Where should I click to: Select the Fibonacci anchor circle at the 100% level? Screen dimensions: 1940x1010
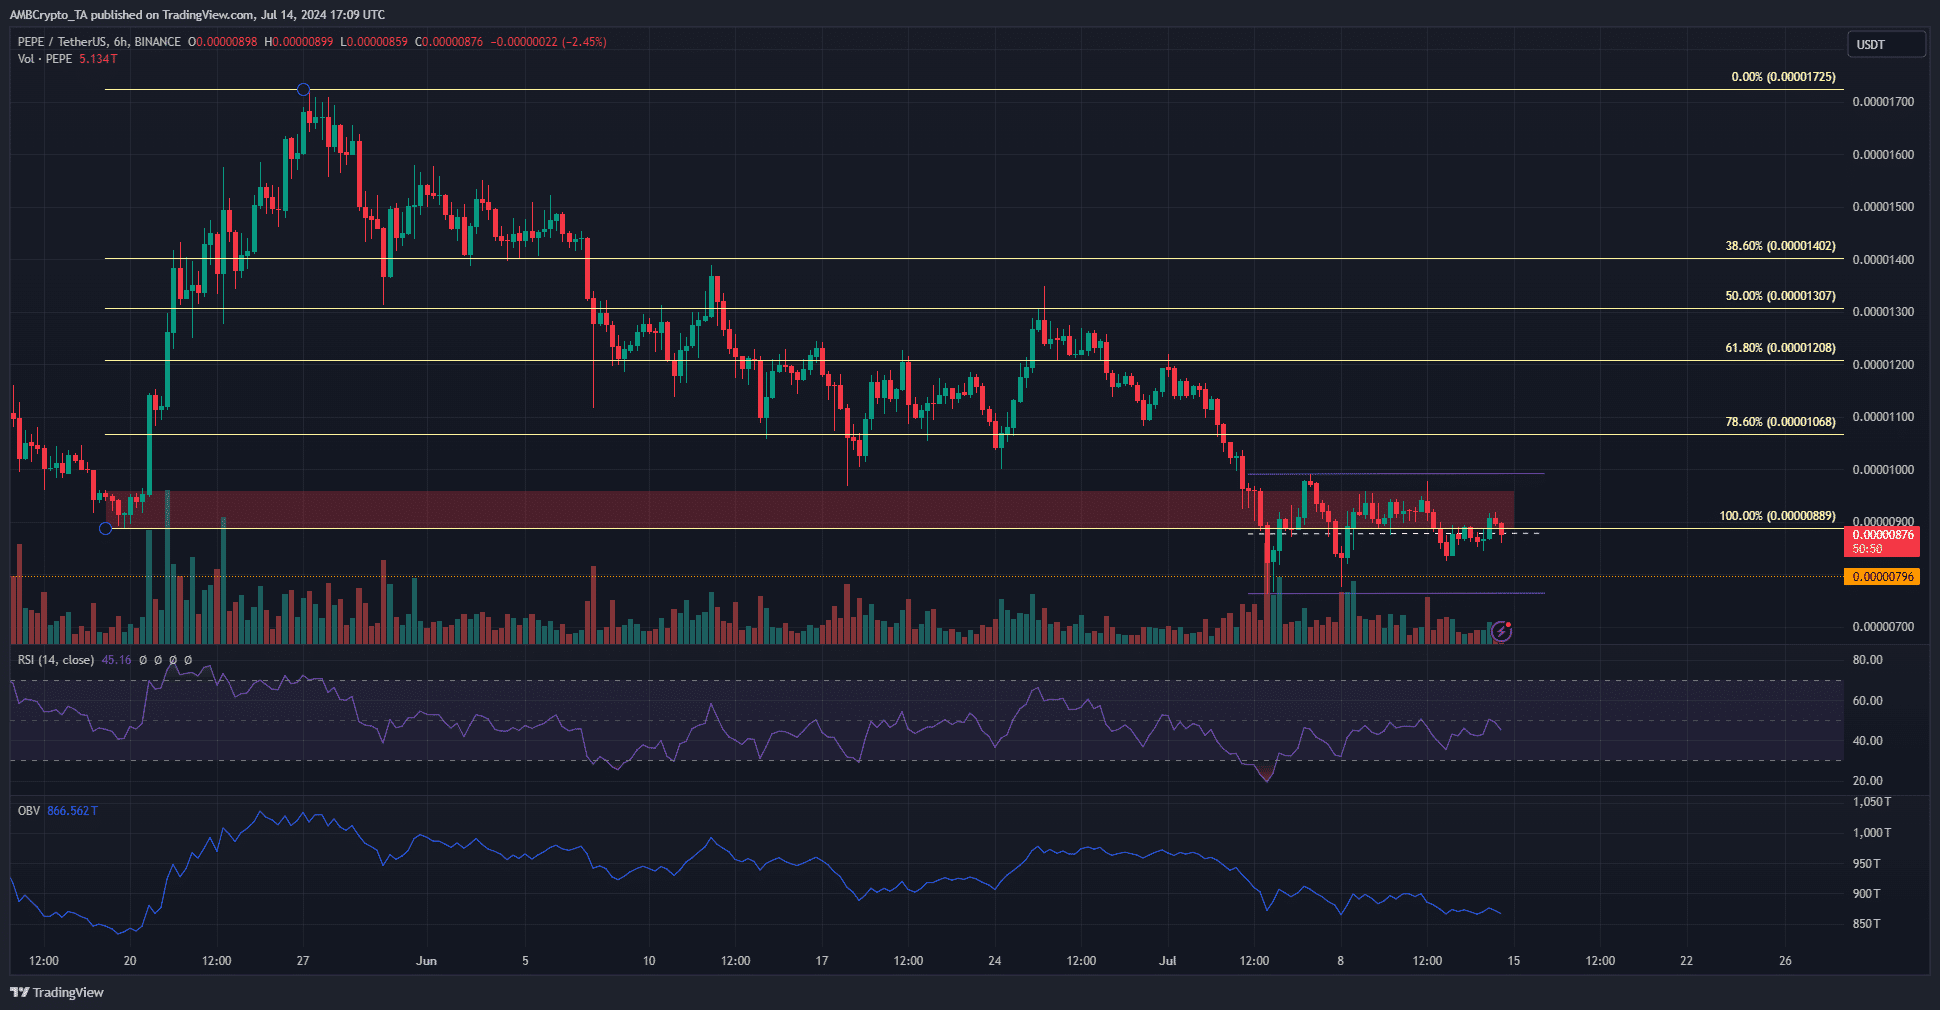105,528
